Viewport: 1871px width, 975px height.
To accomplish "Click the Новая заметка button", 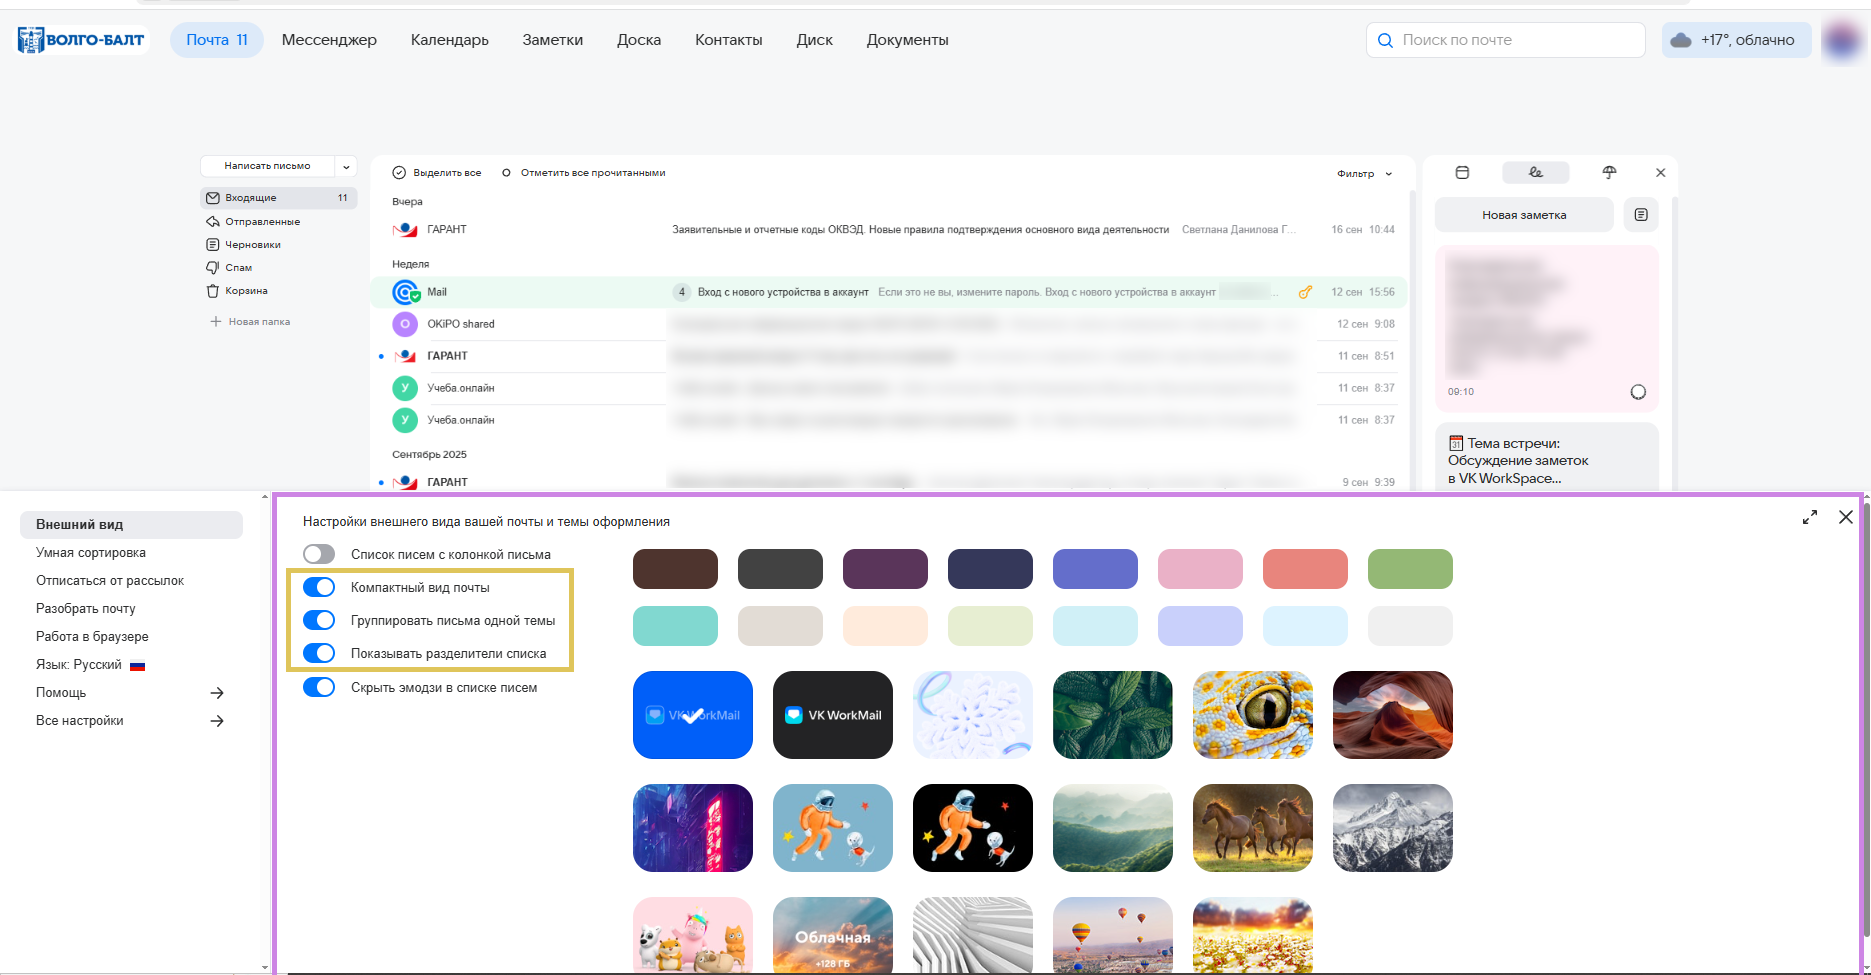I will click(1523, 215).
